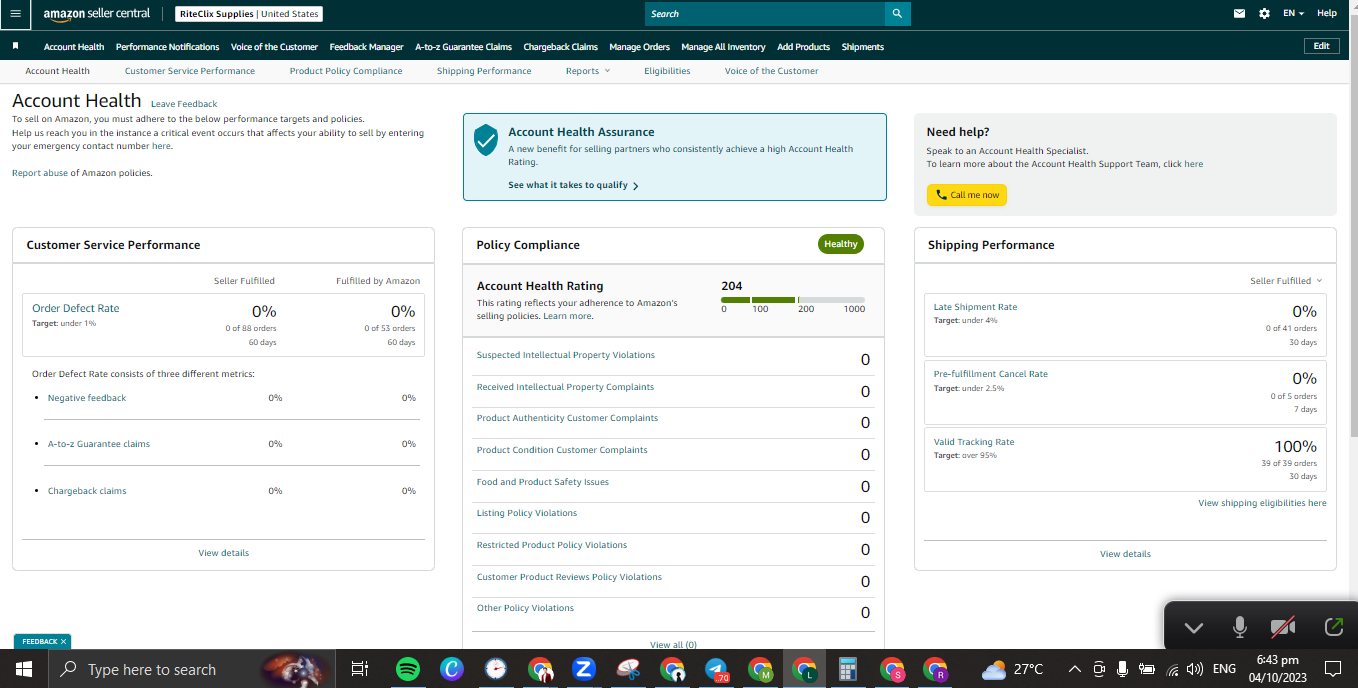The width and height of the screenshot is (1358, 688).
Task: Open Calculator from the taskbar
Action: click(x=848, y=669)
